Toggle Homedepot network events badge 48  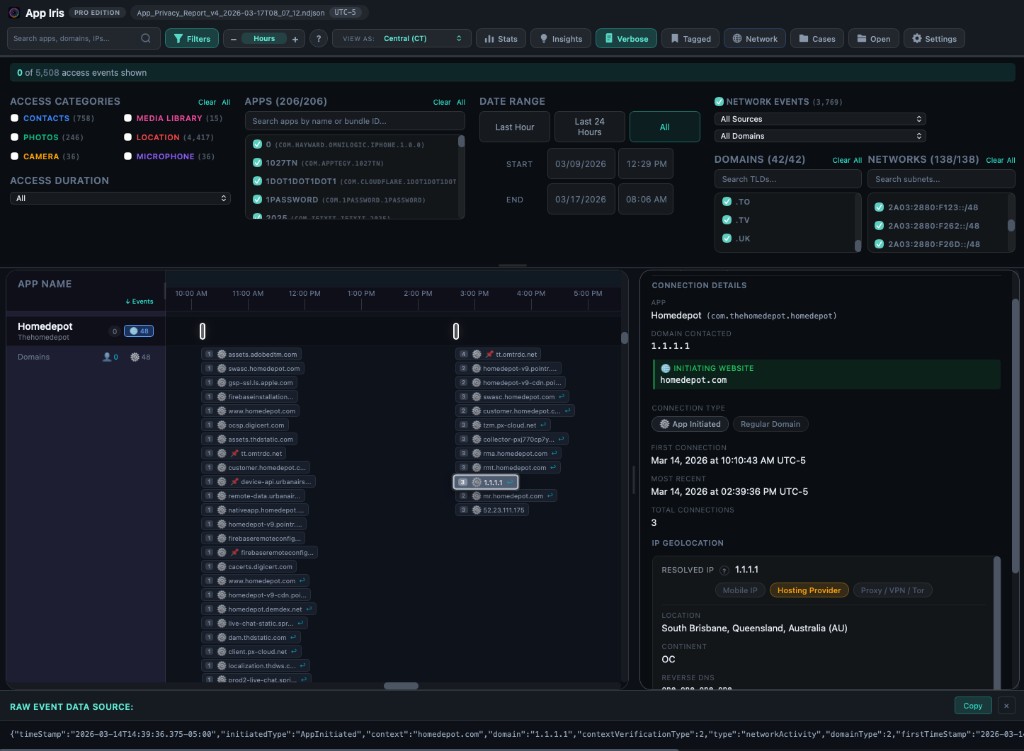pos(139,331)
